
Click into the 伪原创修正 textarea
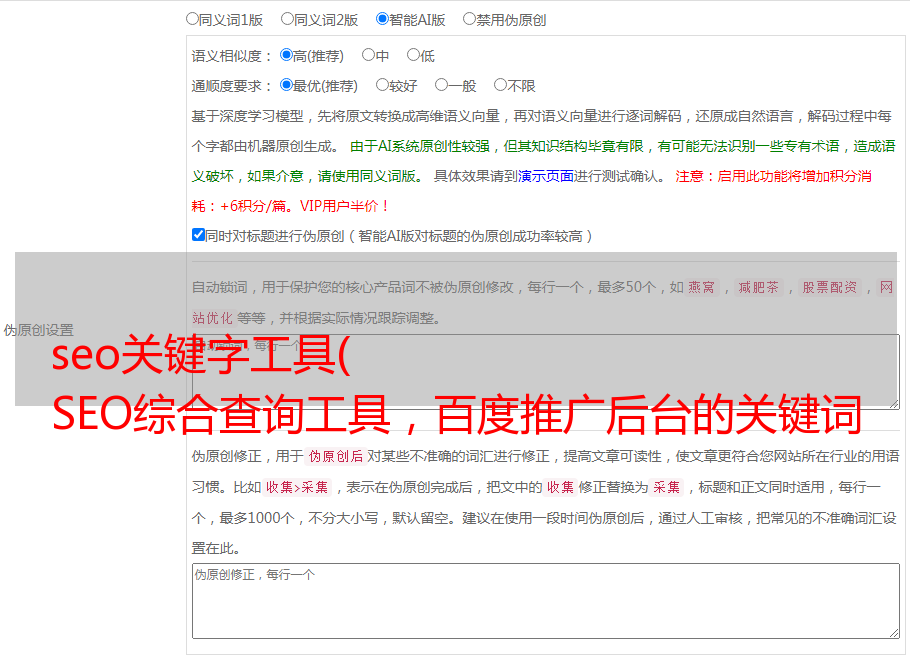(x=546, y=601)
